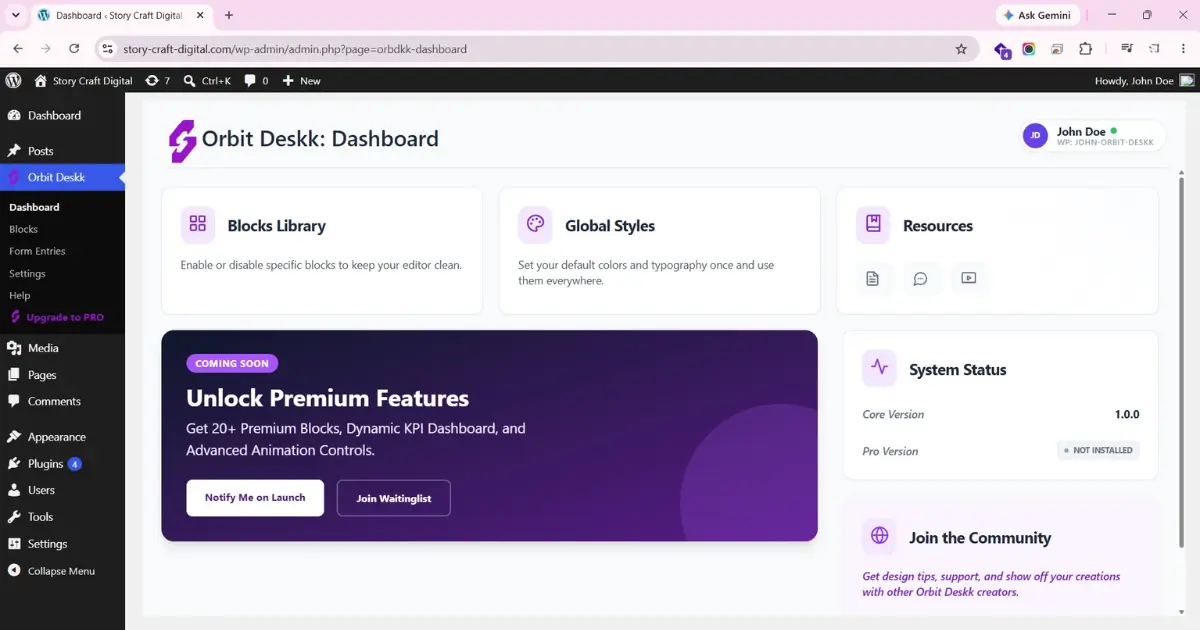Click the System Status activity icon

pyautogui.click(x=880, y=368)
